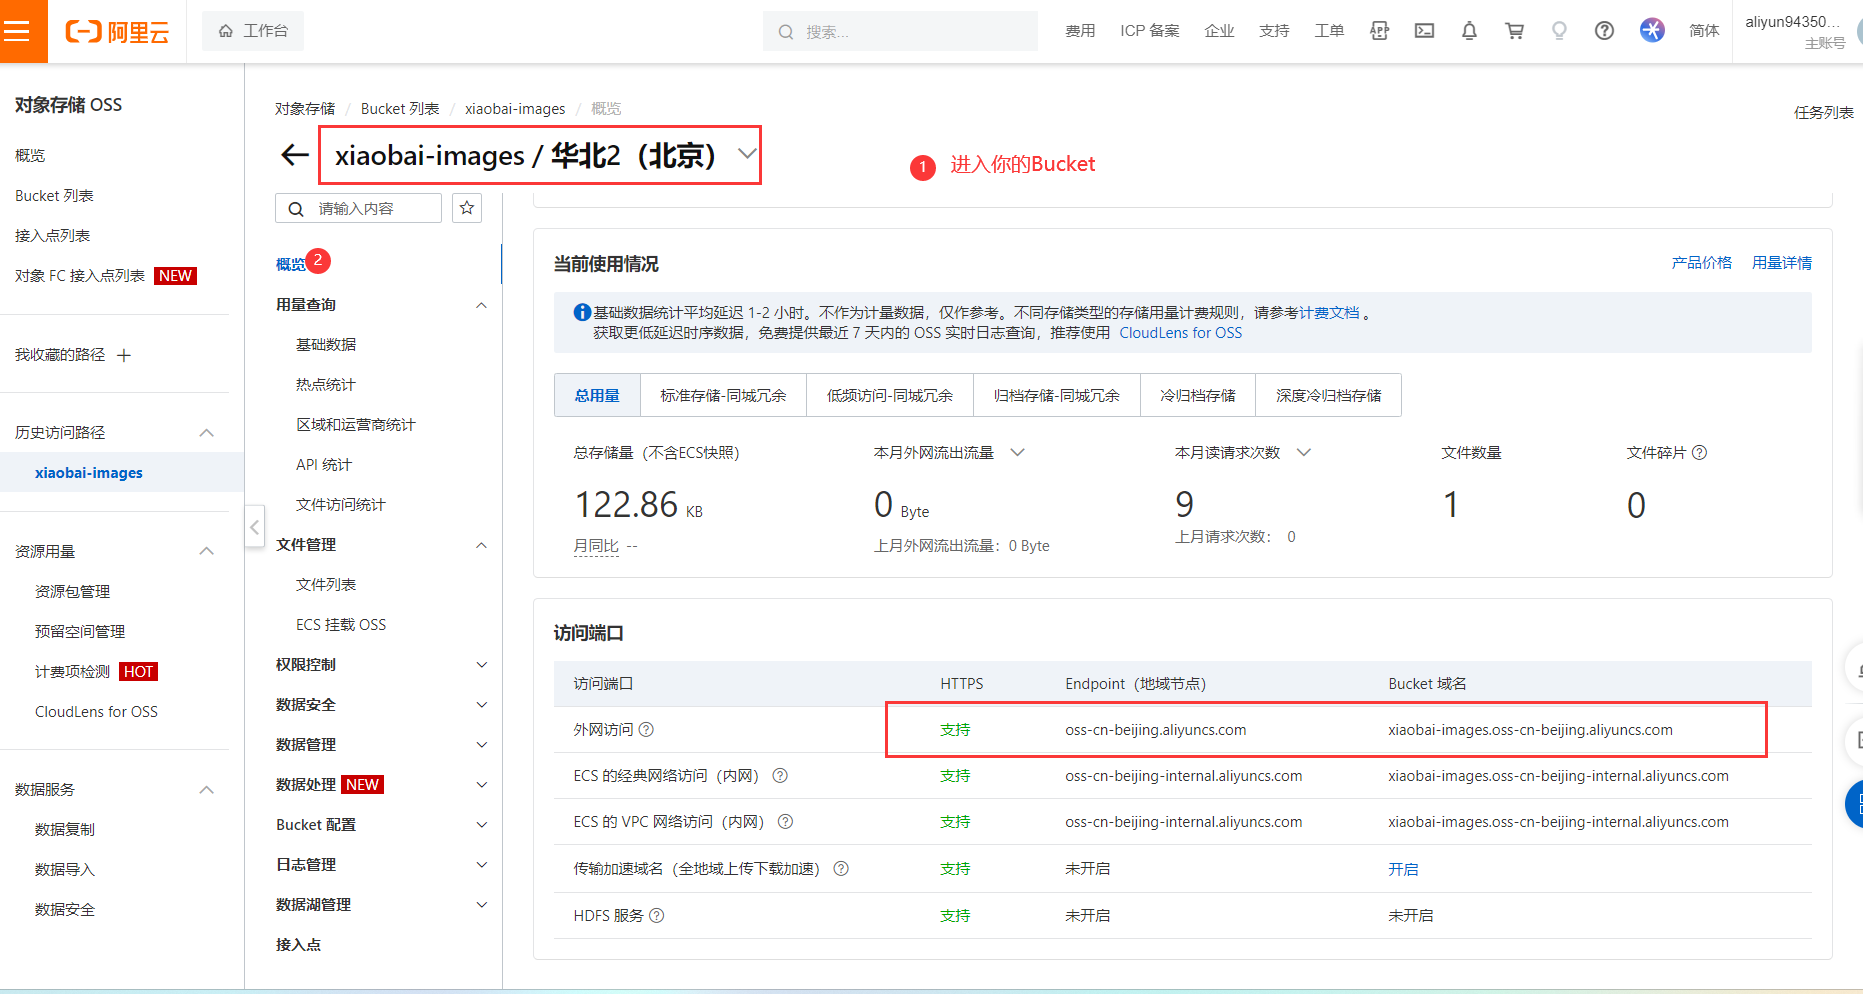Click the Alibaba Cloud logo
The height and width of the screenshot is (994, 1863).
coord(117,32)
